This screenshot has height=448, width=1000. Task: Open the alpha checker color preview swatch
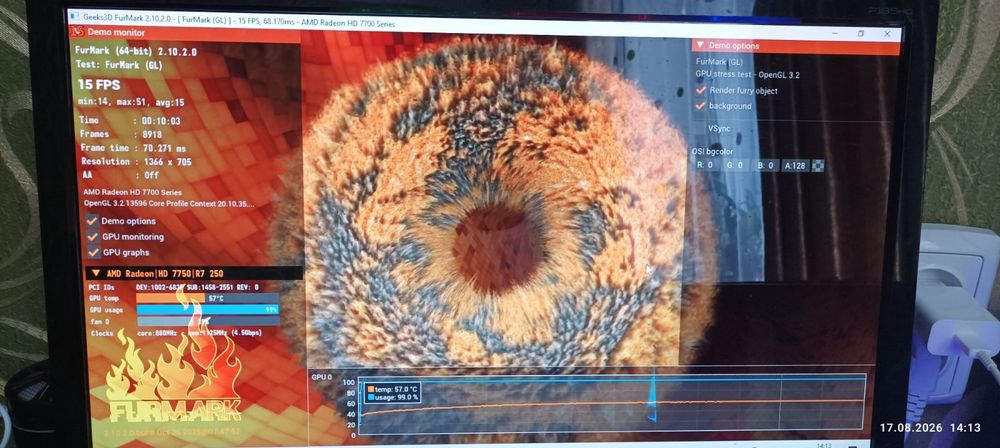(x=818, y=166)
